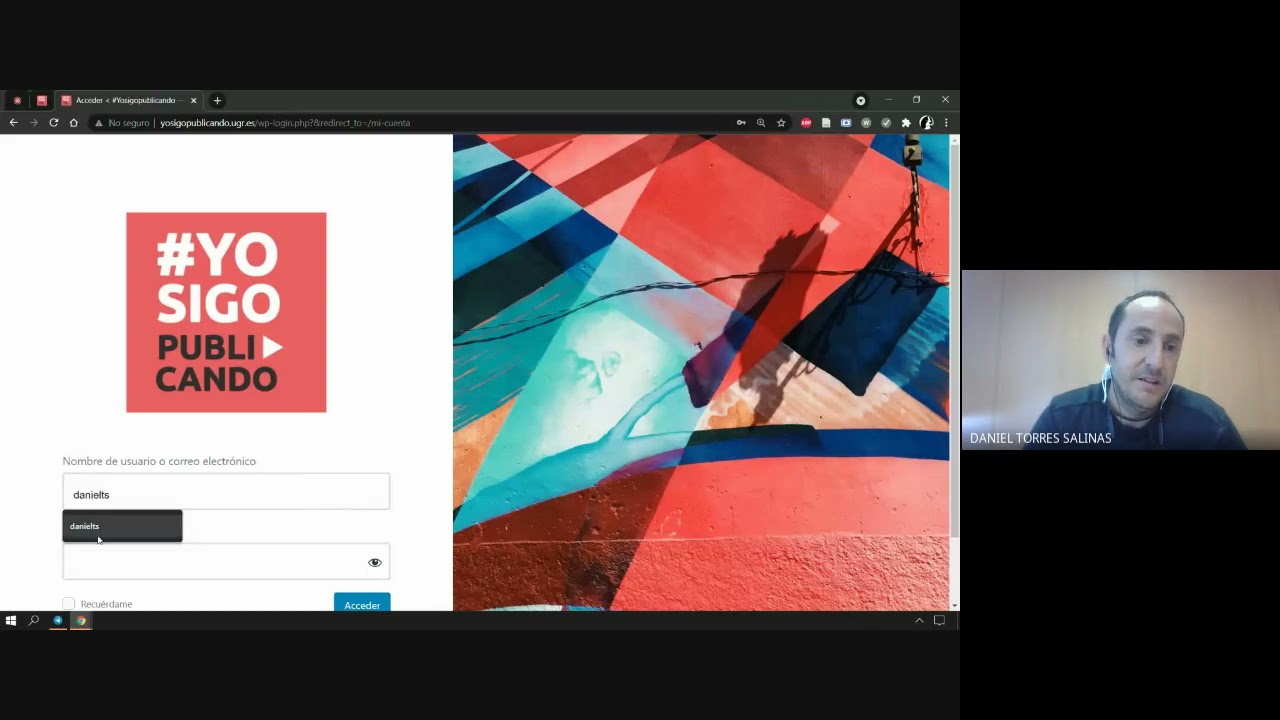This screenshot has height=720, width=1280.
Task: Focus the password input field
Action: point(226,562)
